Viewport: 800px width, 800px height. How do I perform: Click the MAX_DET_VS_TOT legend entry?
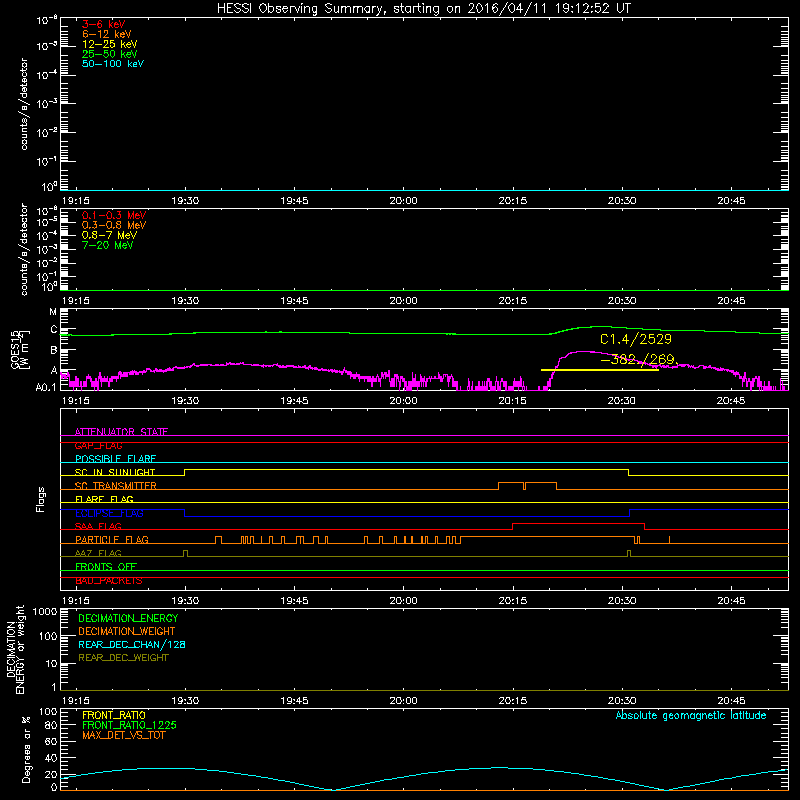point(124,735)
